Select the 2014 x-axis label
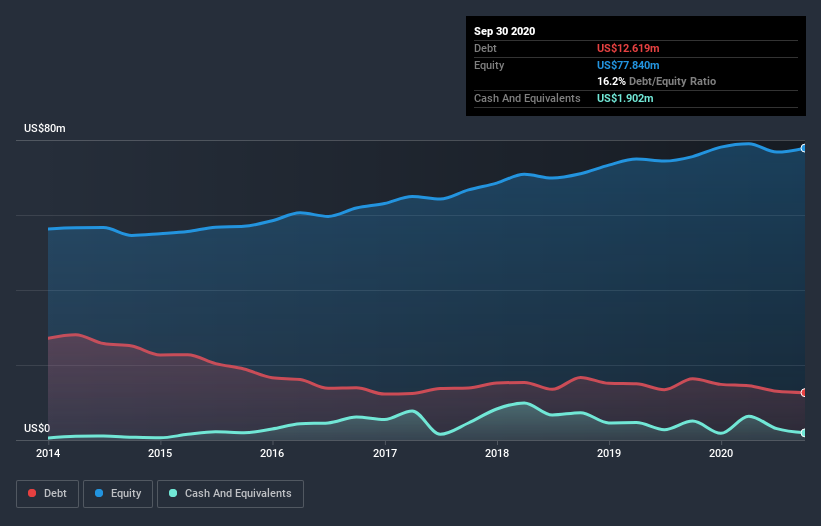The image size is (821, 526). pyautogui.click(x=48, y=453)
